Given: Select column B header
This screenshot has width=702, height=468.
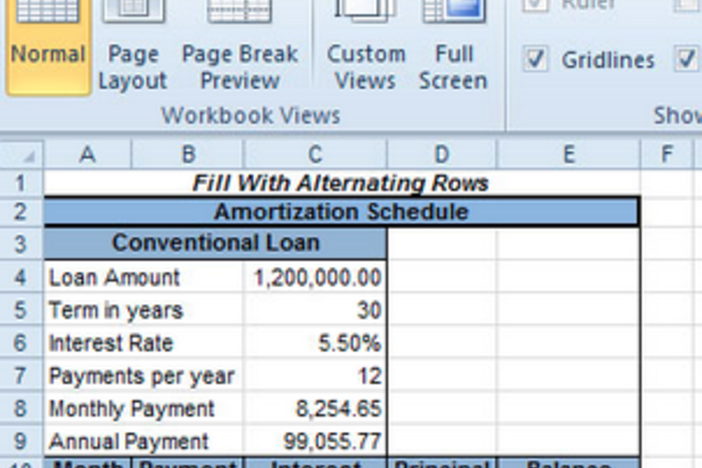Looking at the screenshot, I should point(188,155).
